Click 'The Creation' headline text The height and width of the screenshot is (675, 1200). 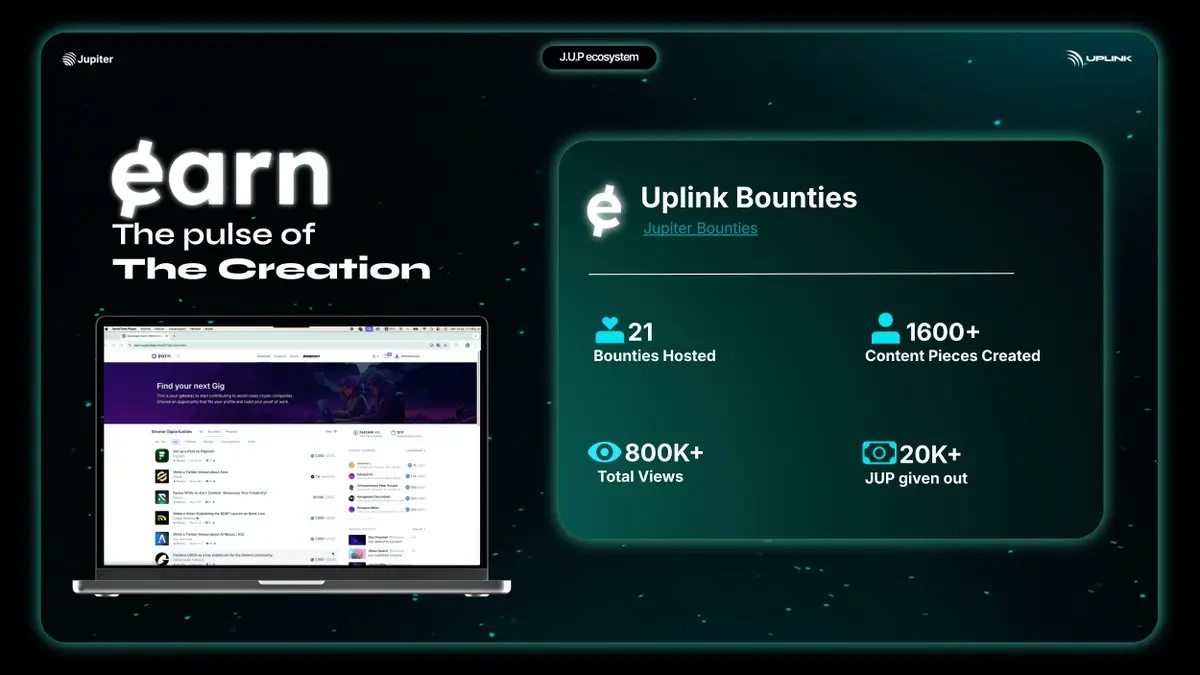point(272,269)
